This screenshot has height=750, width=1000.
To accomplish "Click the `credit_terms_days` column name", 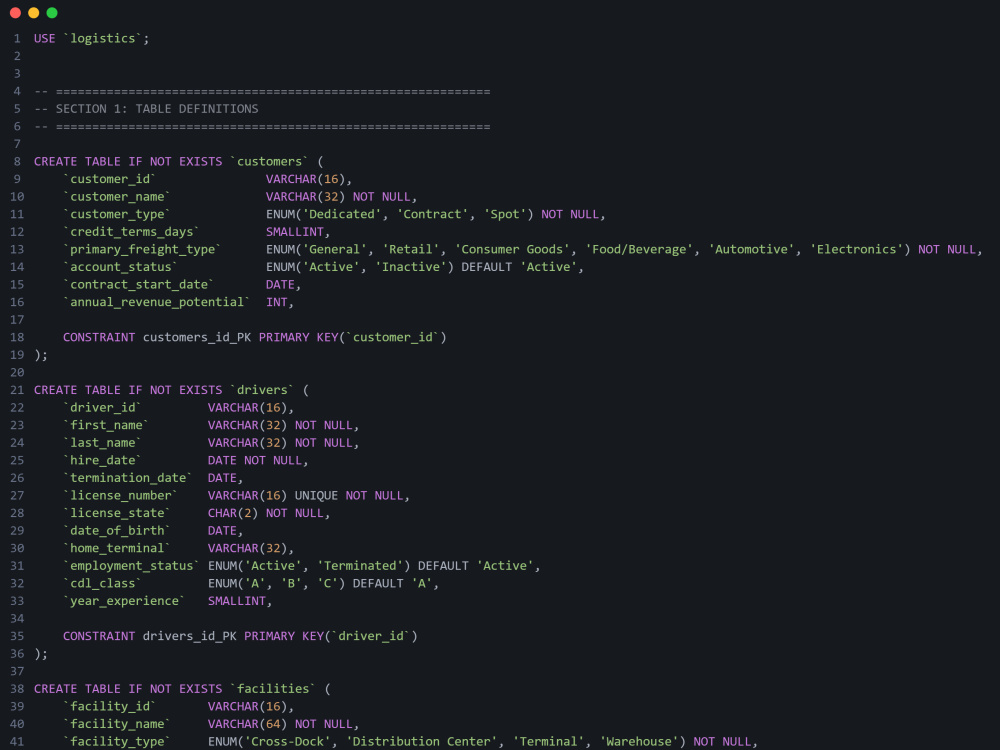I will (x=131, y=232).
